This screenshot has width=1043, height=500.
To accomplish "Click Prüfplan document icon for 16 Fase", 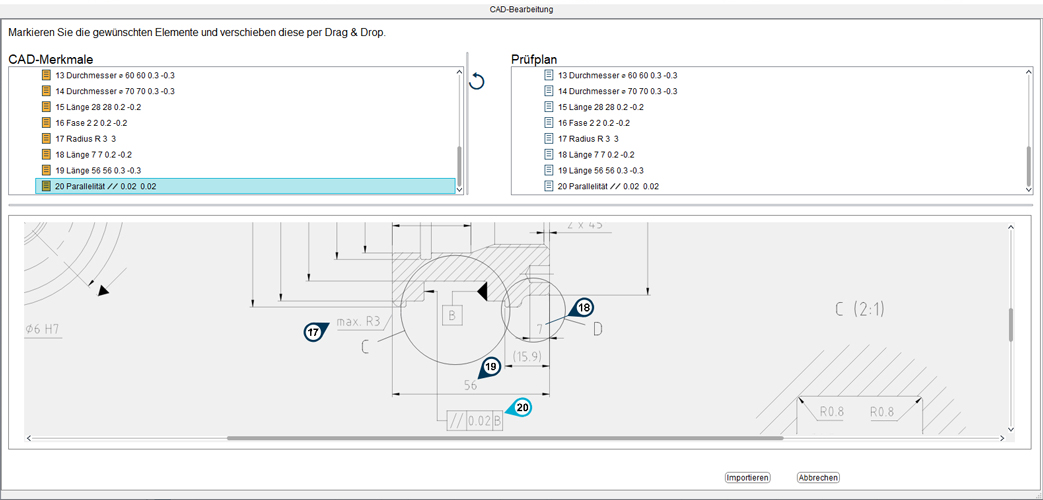I will [x=549, y=123].
